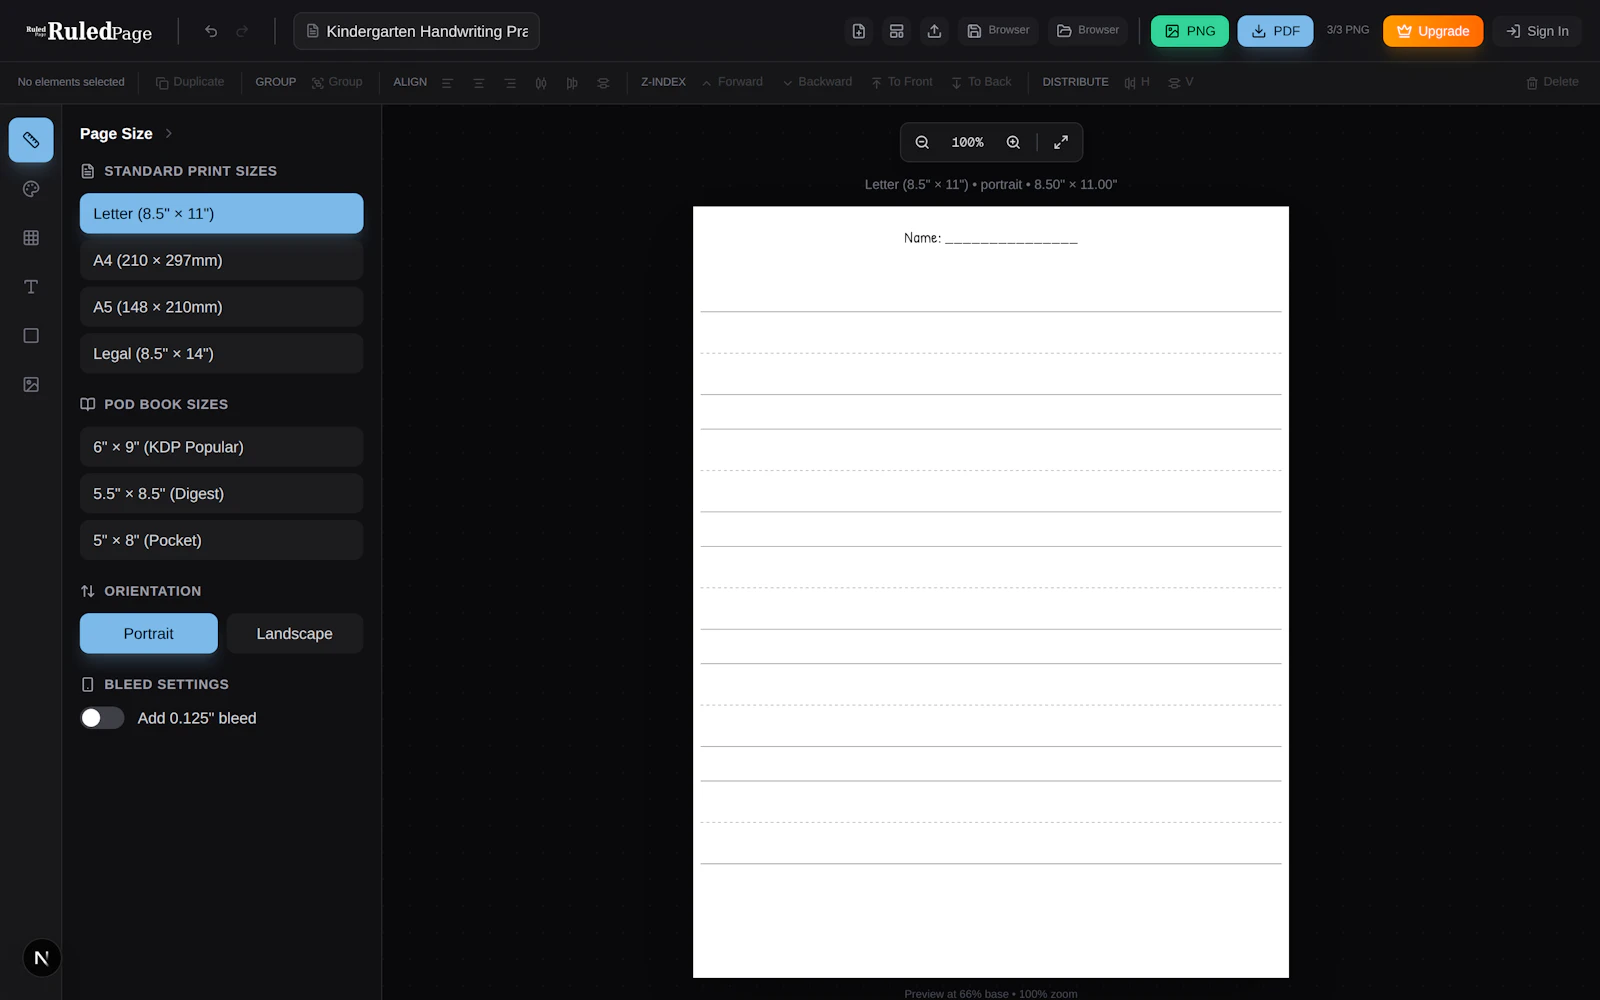The image size is (1600, 1000).
Task: Select 5" × 8" (Pocket) size
Action: tap(221, 540)
